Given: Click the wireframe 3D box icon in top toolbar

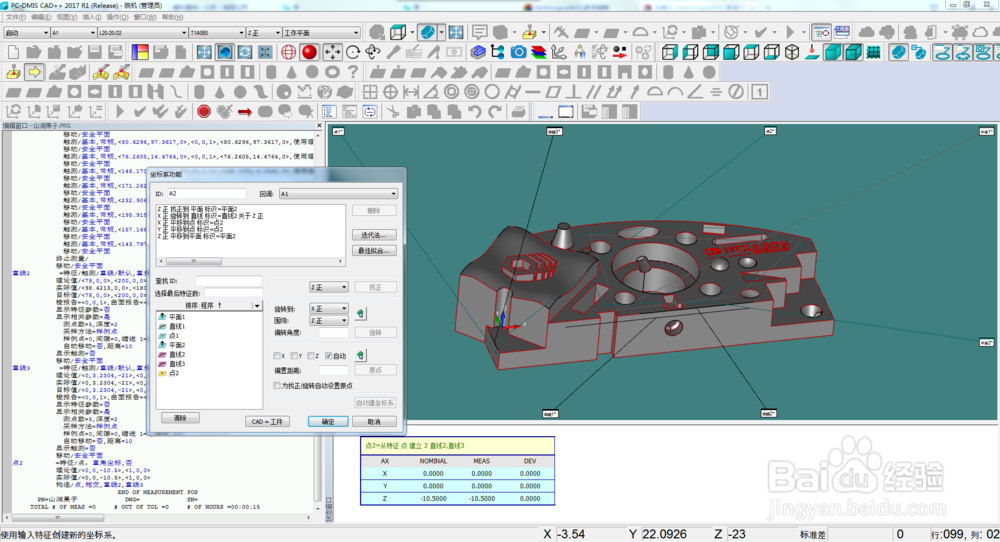Looking at the screenshot, I should click(x=398, y=32).
